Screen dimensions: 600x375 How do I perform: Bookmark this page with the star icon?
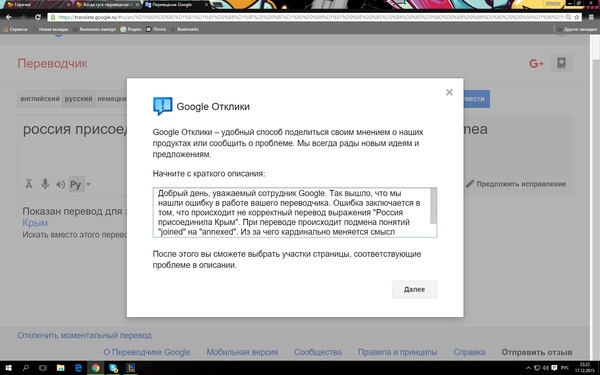pos(577,17)
